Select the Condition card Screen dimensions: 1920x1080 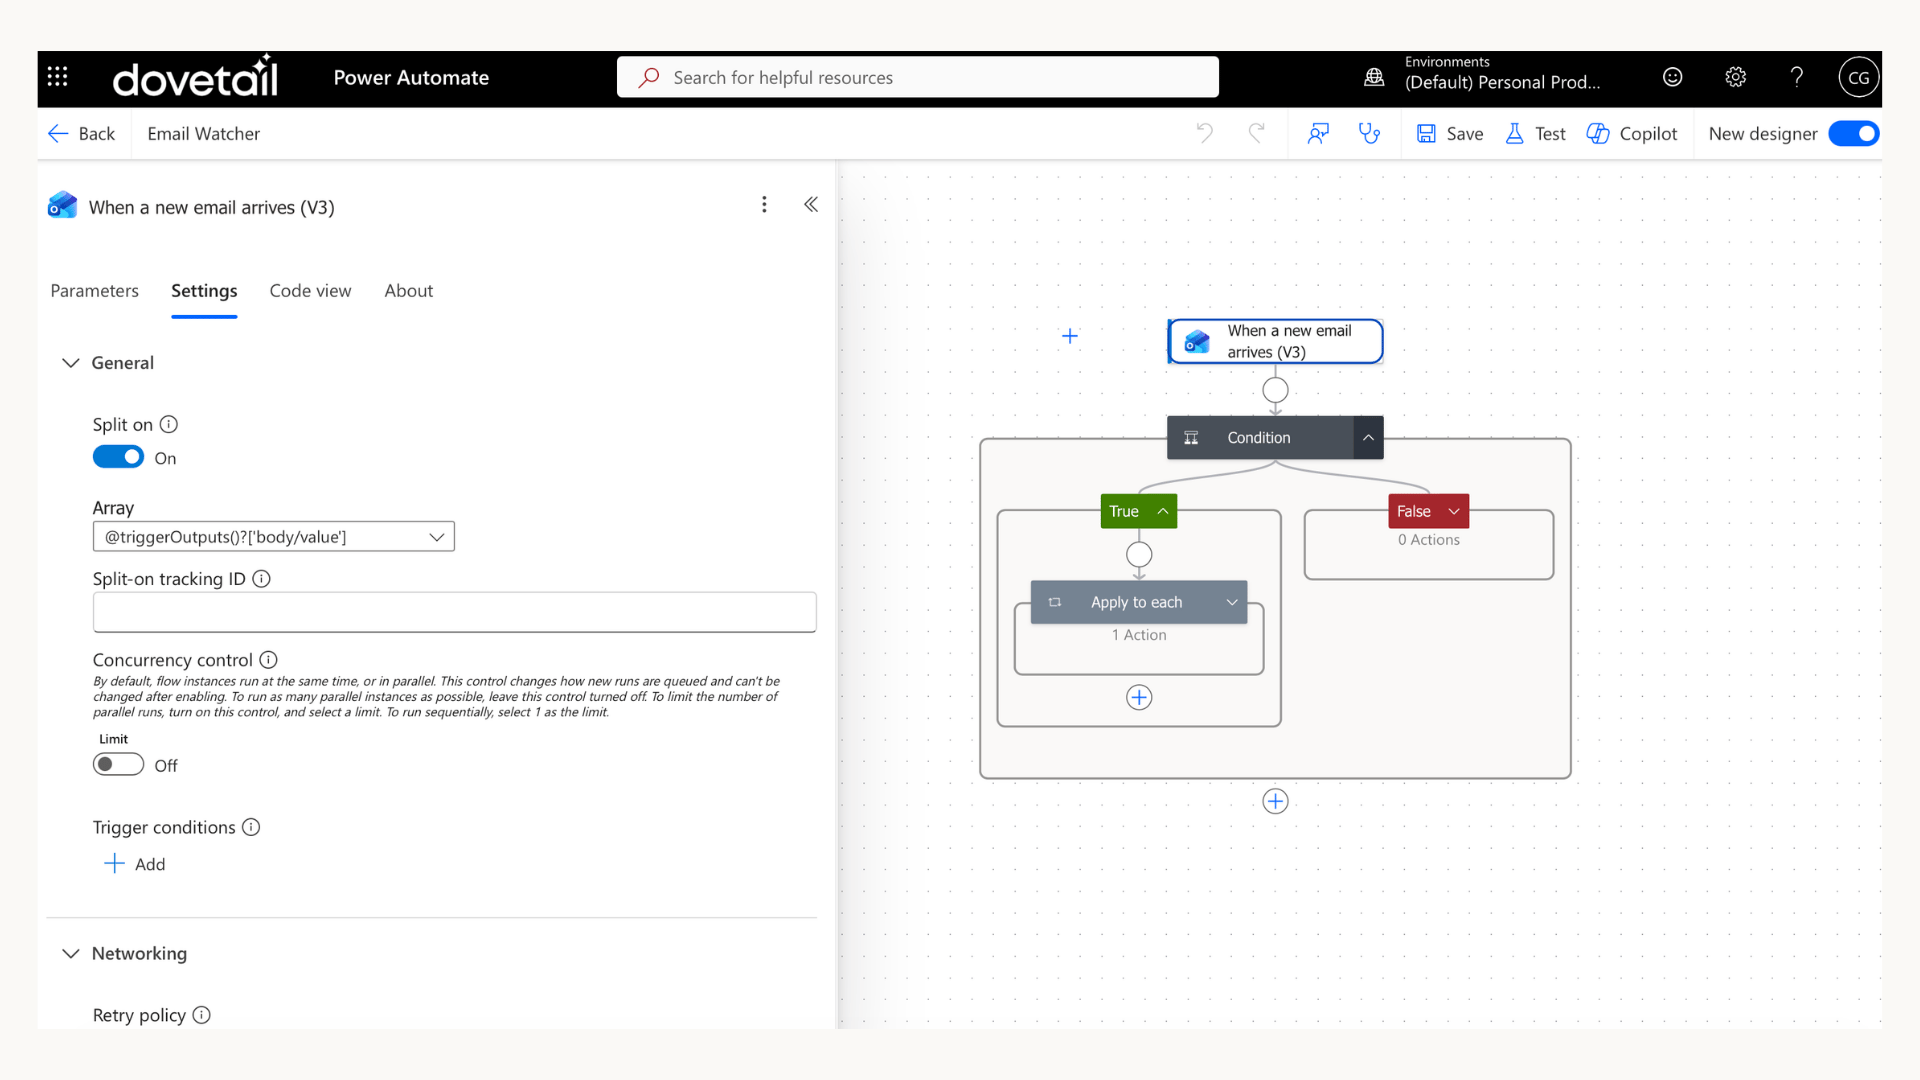pyautogui.click(x=1260, y=438)
